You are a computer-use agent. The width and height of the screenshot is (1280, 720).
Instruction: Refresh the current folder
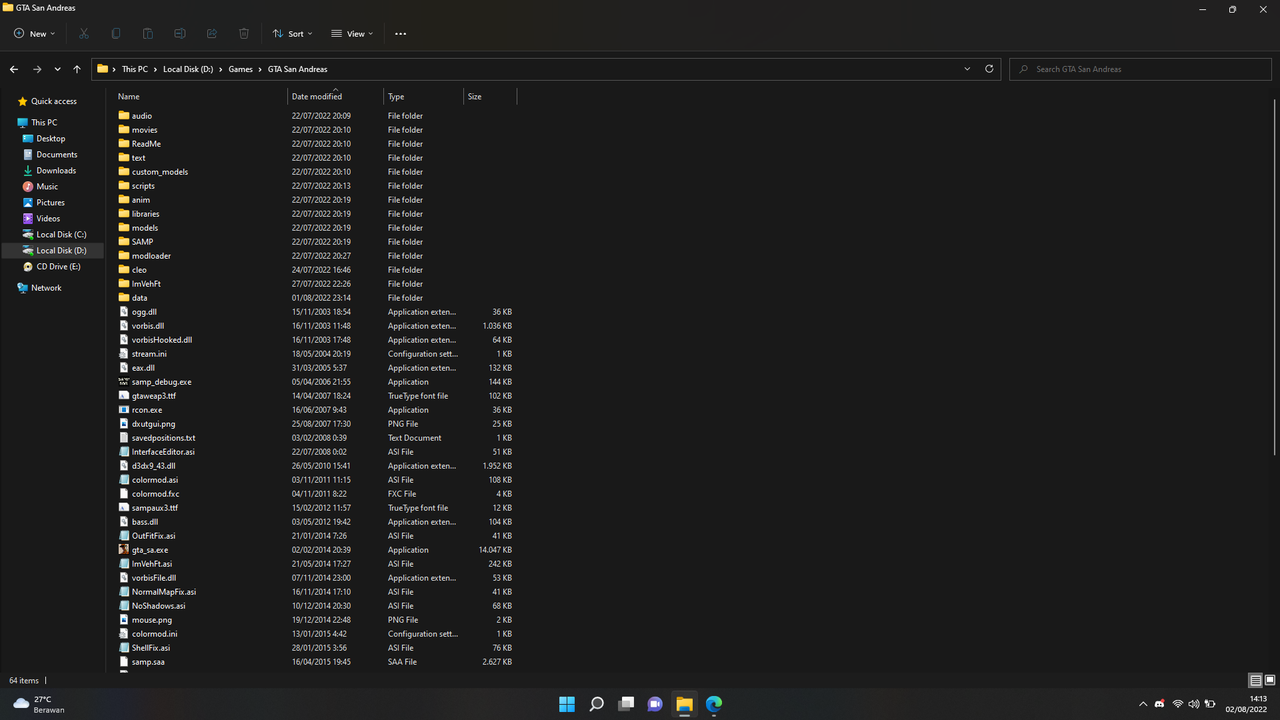(x=989, y=69)
